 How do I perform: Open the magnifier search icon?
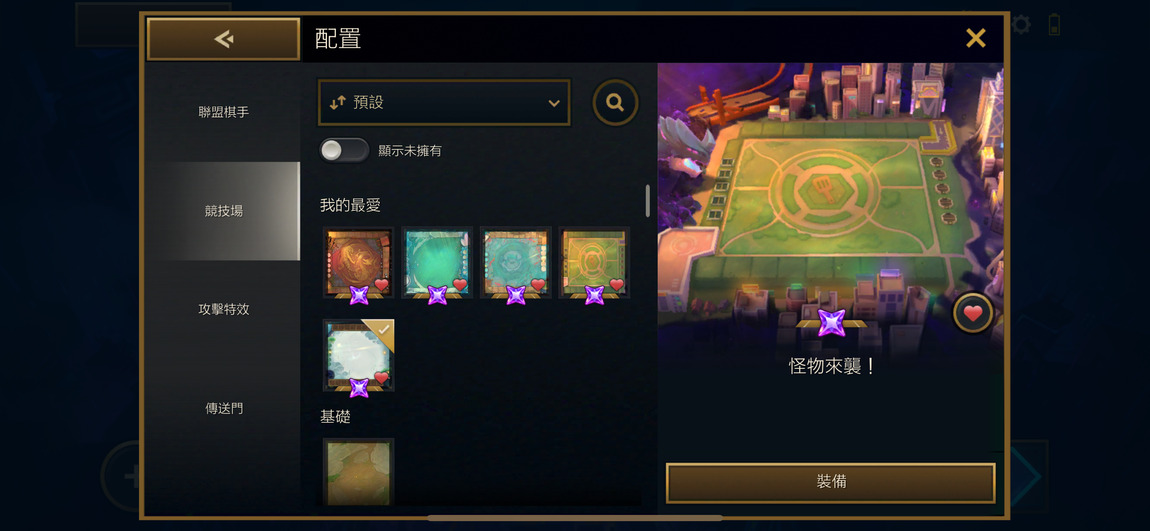point(615,103)
